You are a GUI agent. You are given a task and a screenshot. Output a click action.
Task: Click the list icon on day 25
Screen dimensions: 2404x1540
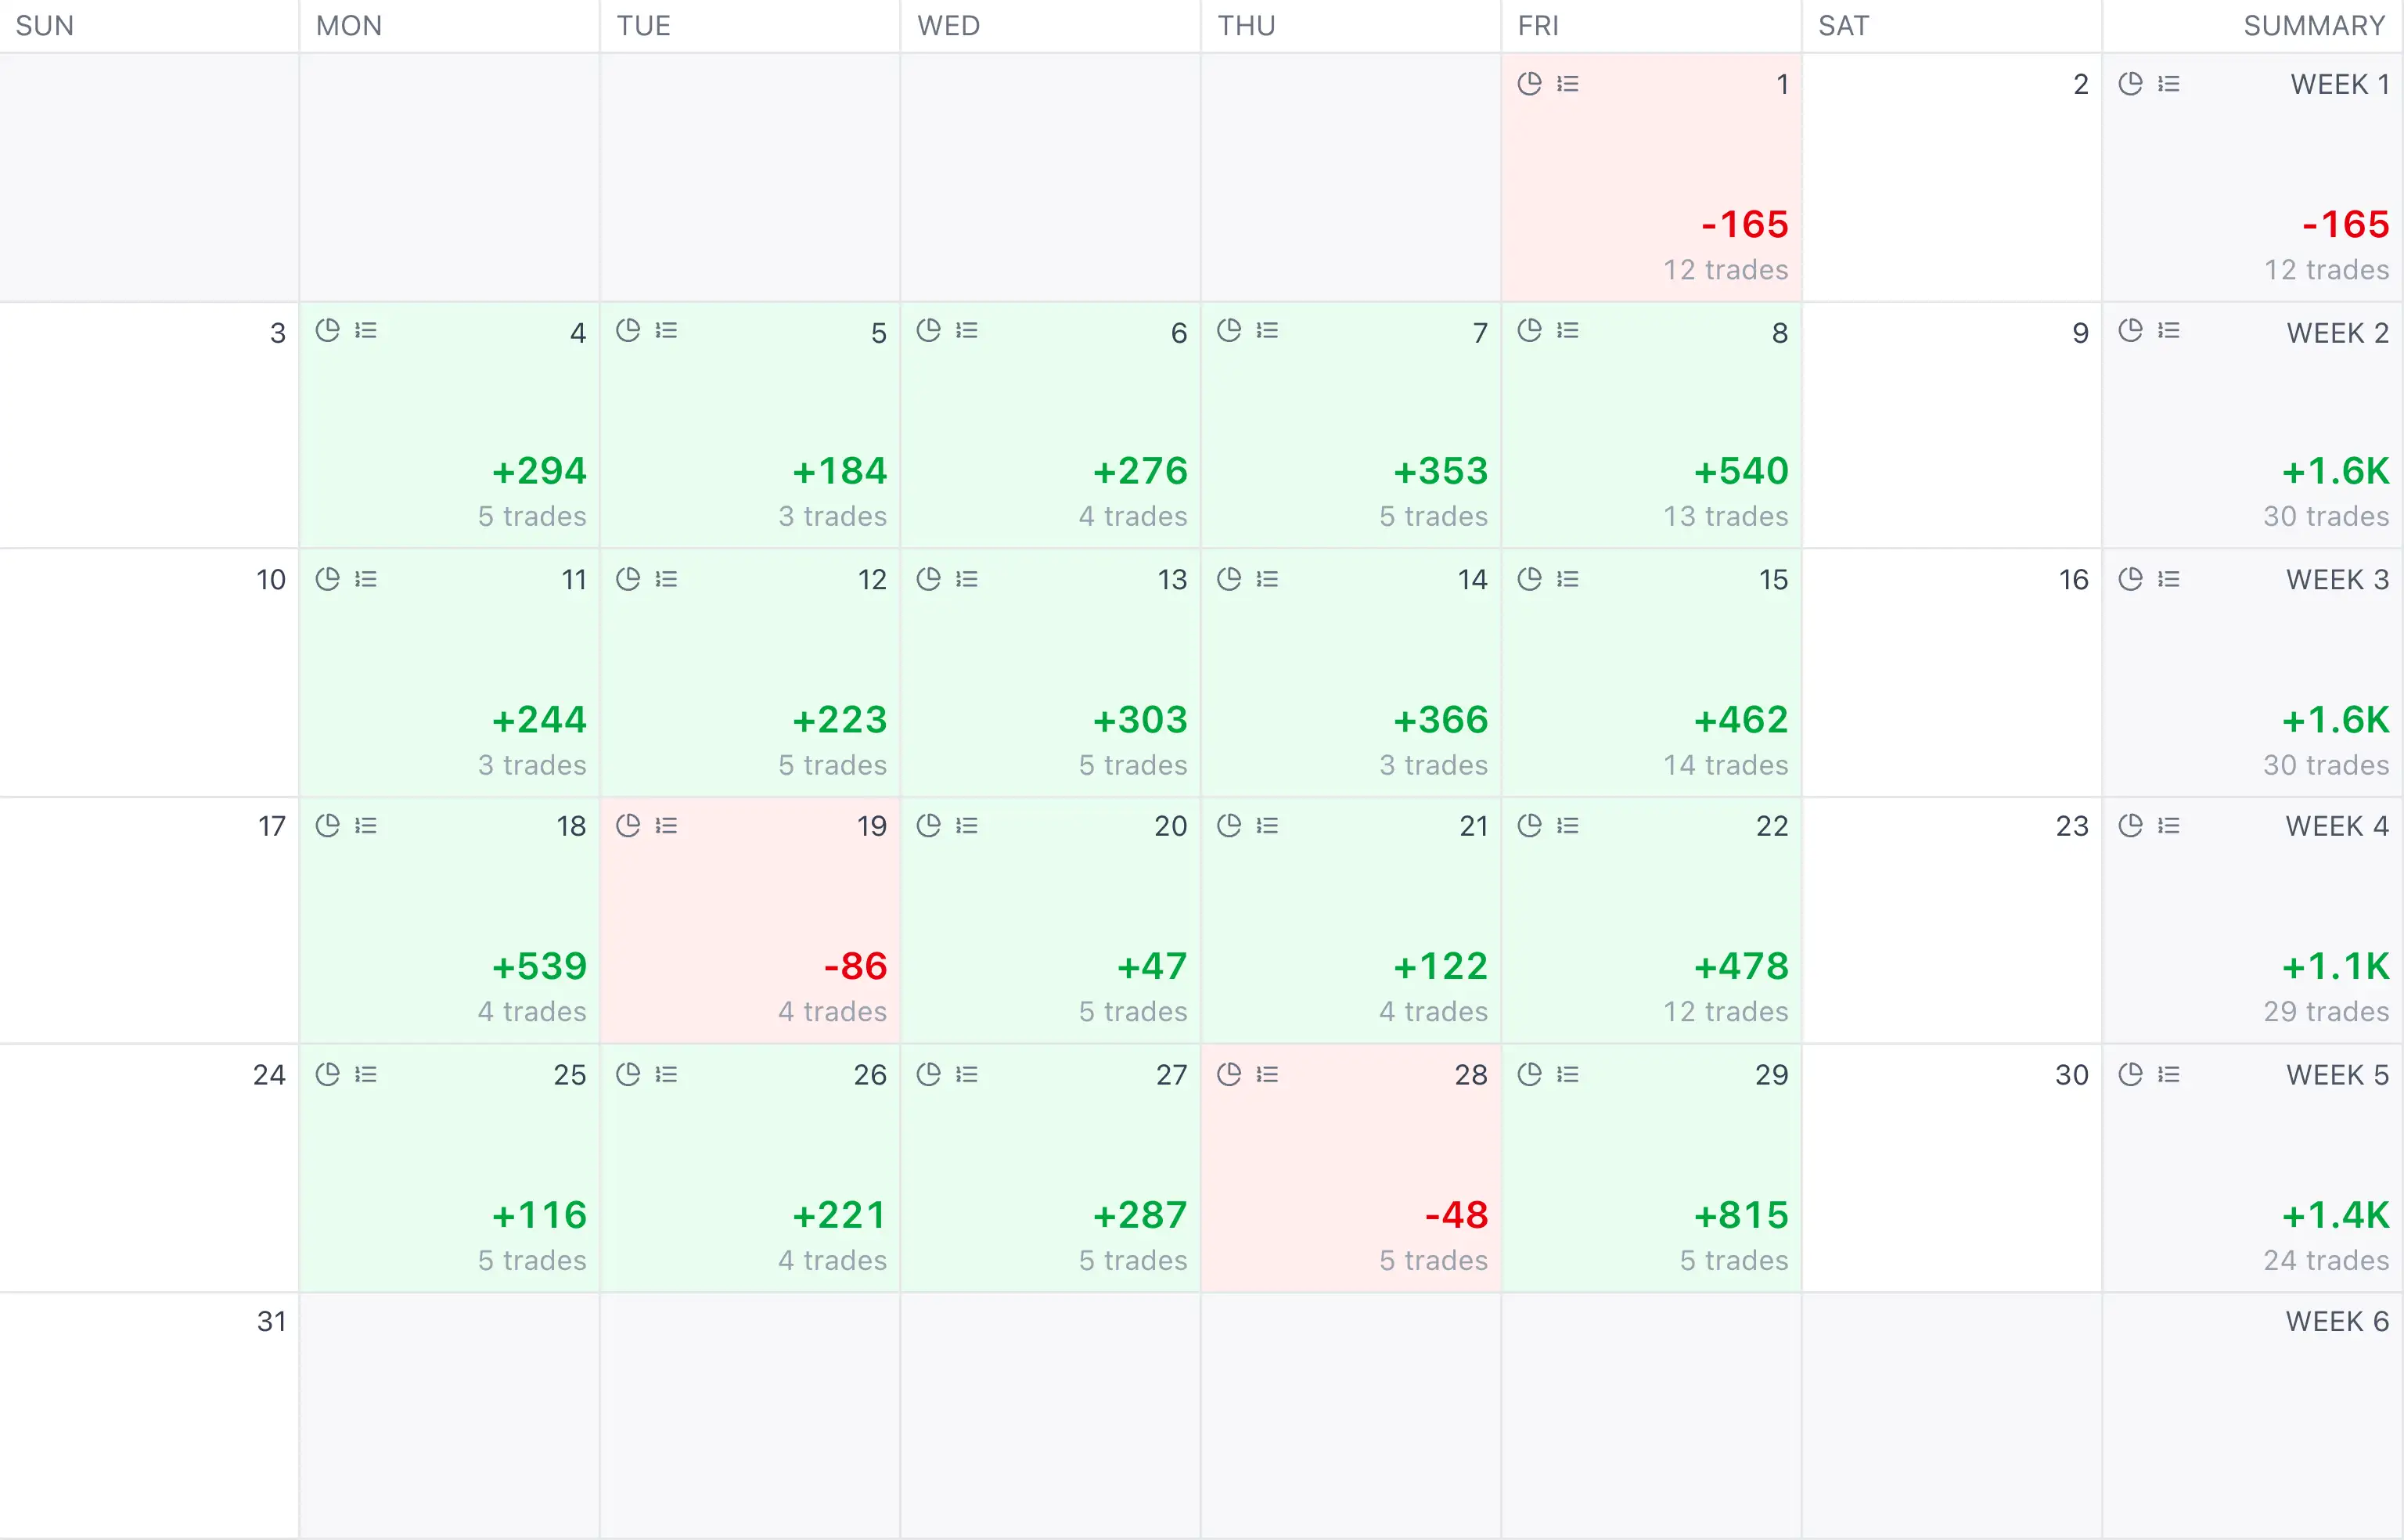366,1074
